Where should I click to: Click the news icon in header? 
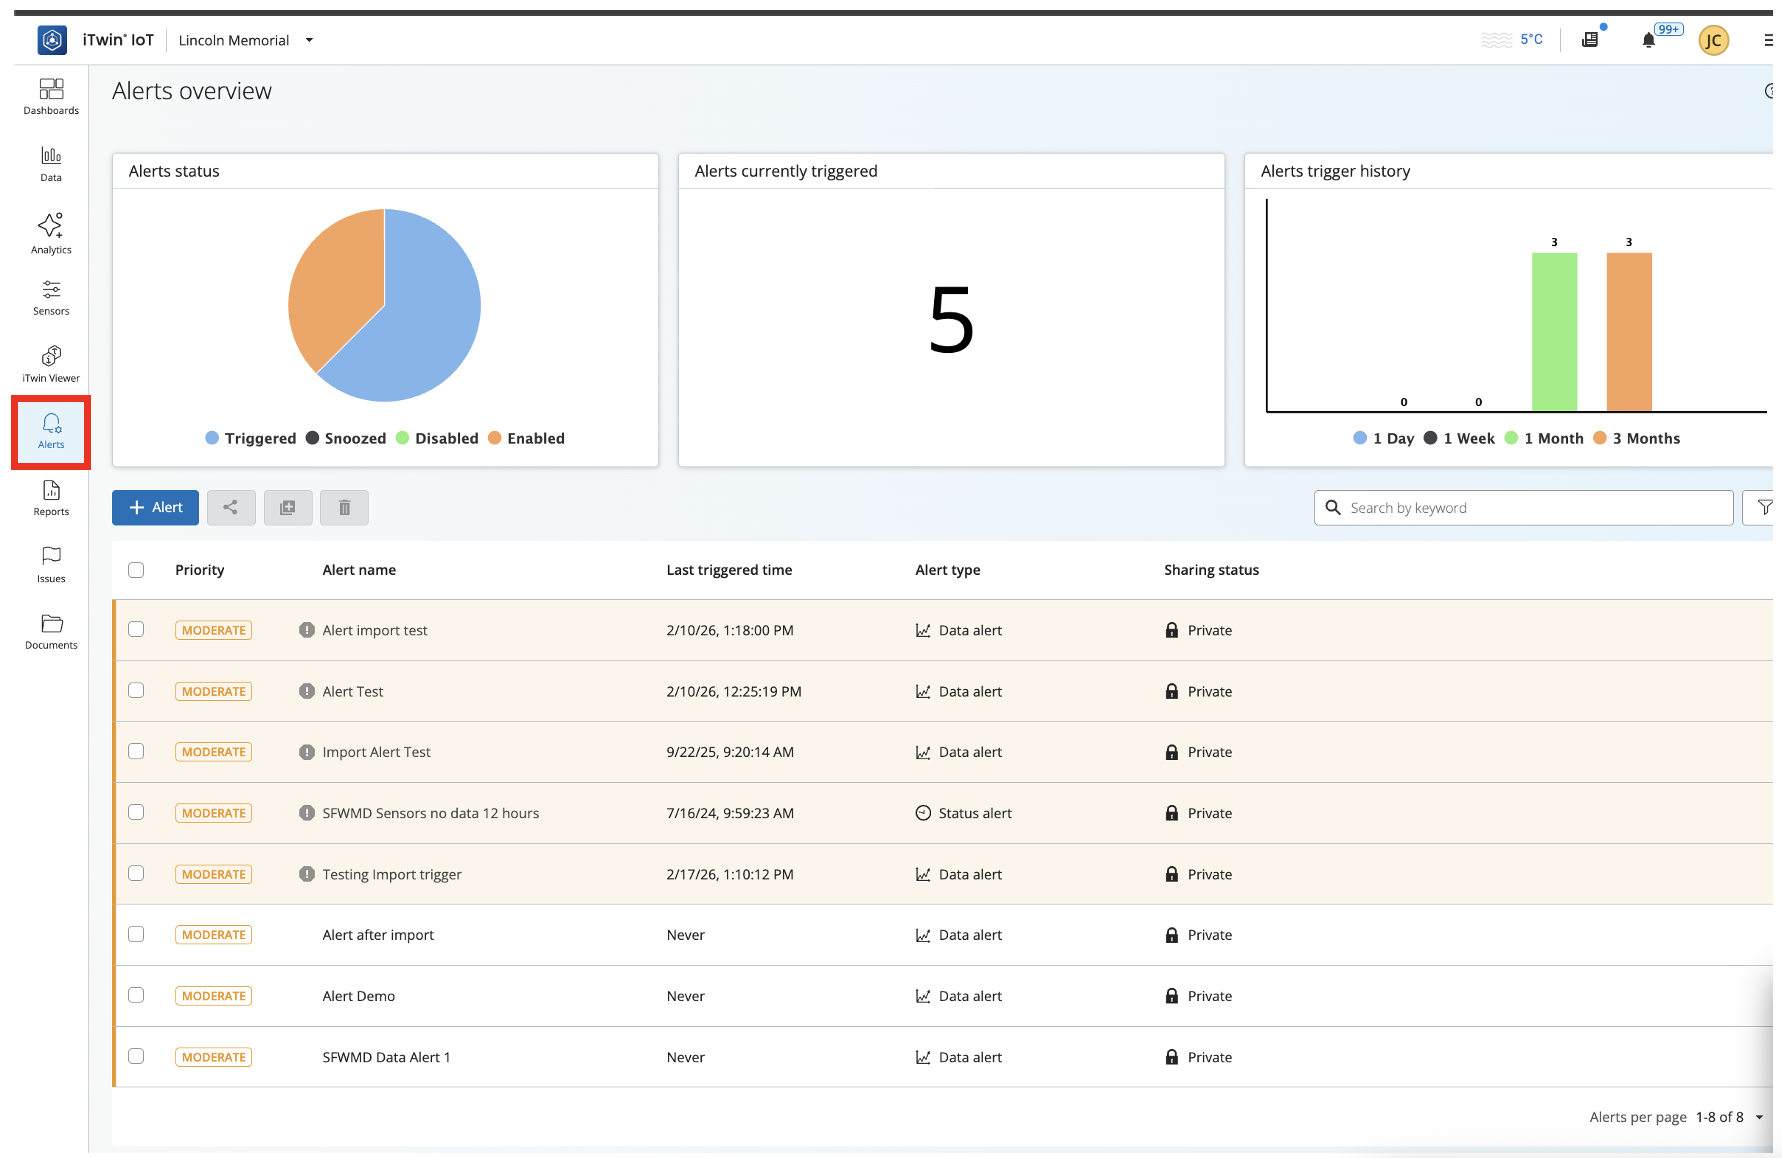pos(1590,40)
